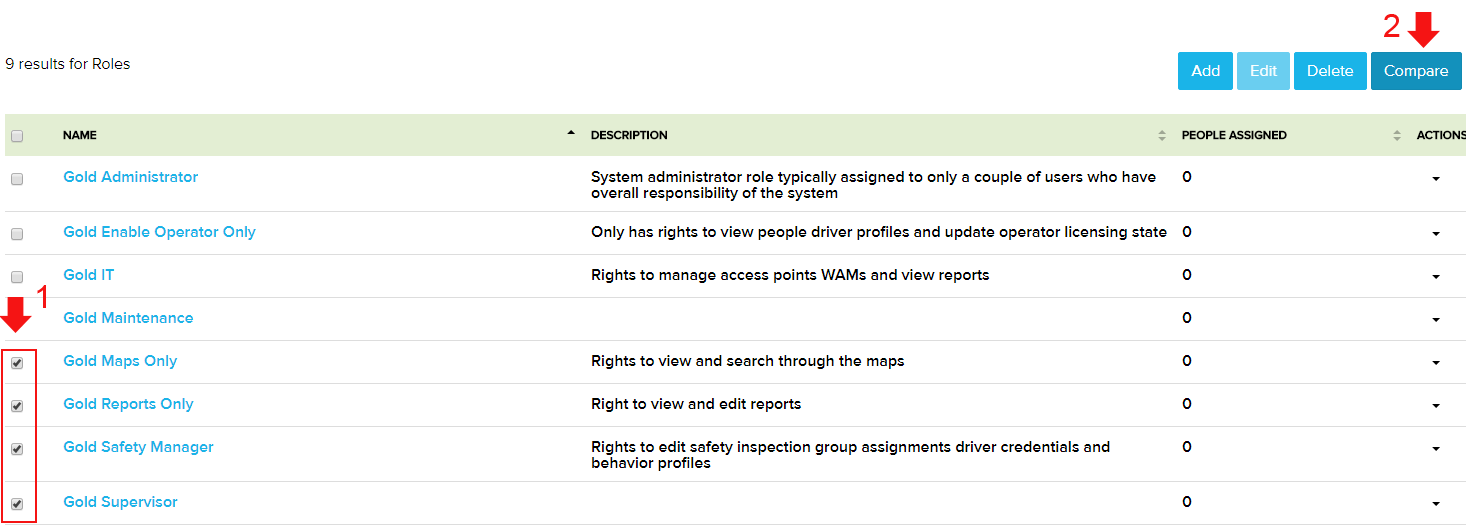Open the Gold Enable Operator Only link
The width and height of the screenshot is (1466, 527).
click(x=159, y=232)
